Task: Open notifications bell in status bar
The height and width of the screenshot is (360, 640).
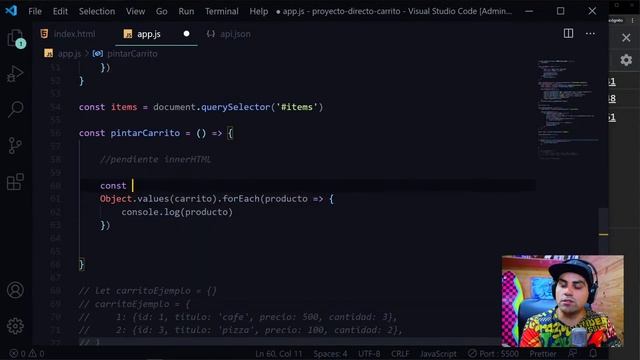Action: (593, 353)
